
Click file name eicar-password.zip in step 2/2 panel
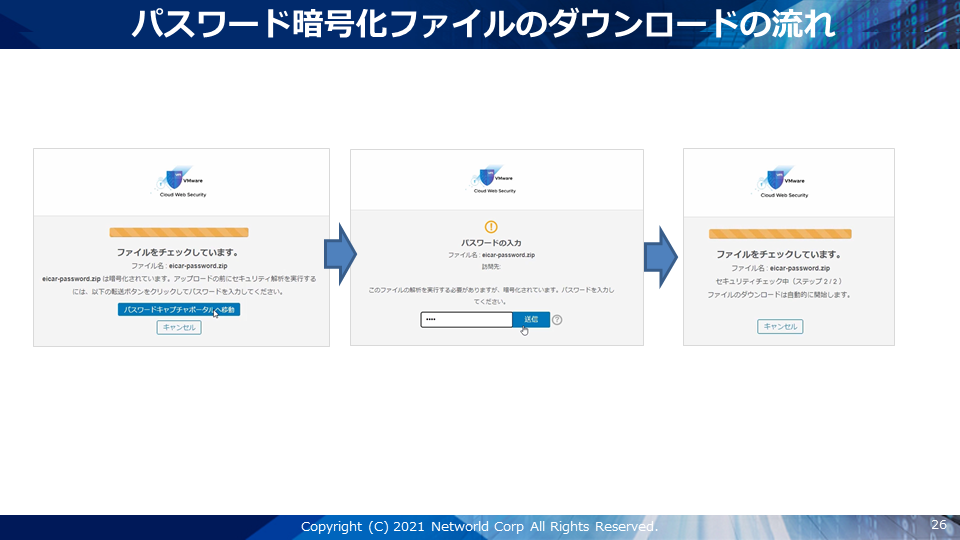point(800,269)
